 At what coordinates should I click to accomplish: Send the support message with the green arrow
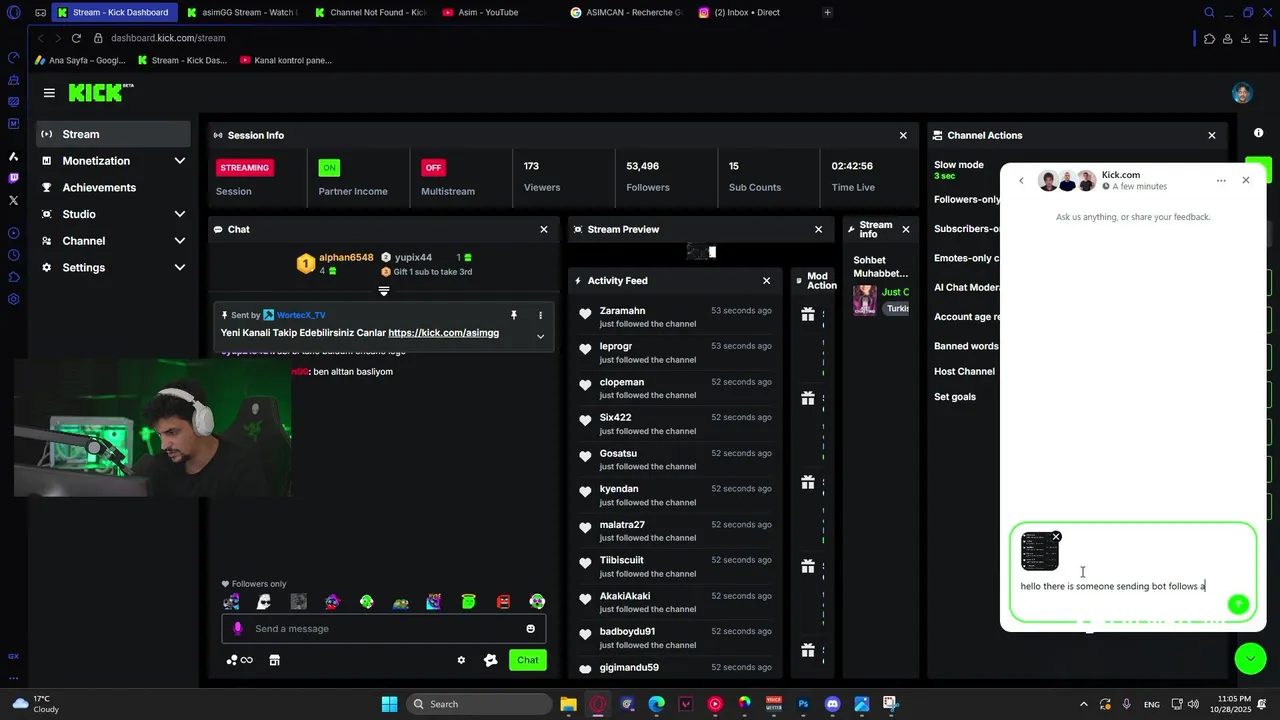click(1238, 604)
